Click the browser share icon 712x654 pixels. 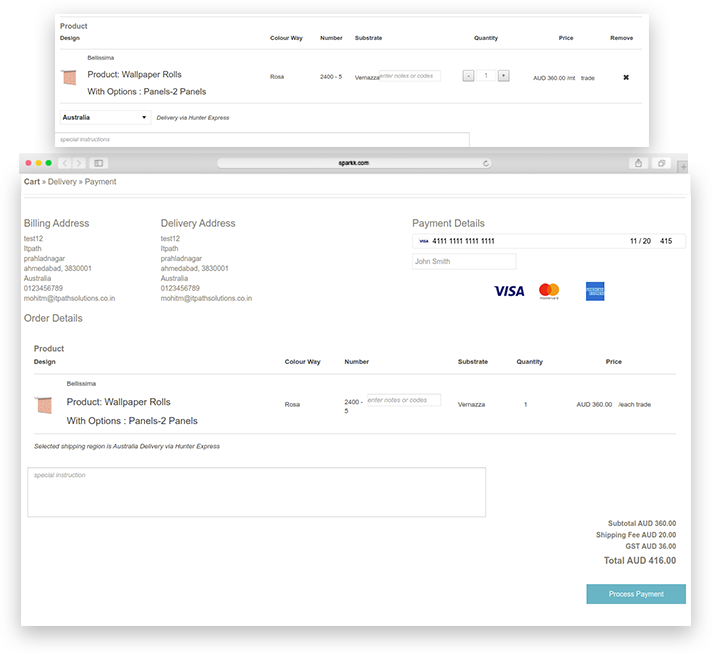tap(637, 163)
